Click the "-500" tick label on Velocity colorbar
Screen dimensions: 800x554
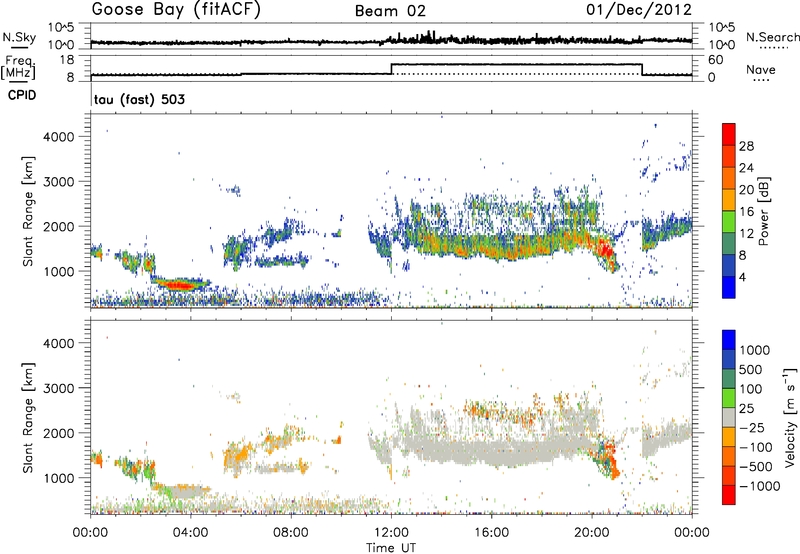coord(756,467)
